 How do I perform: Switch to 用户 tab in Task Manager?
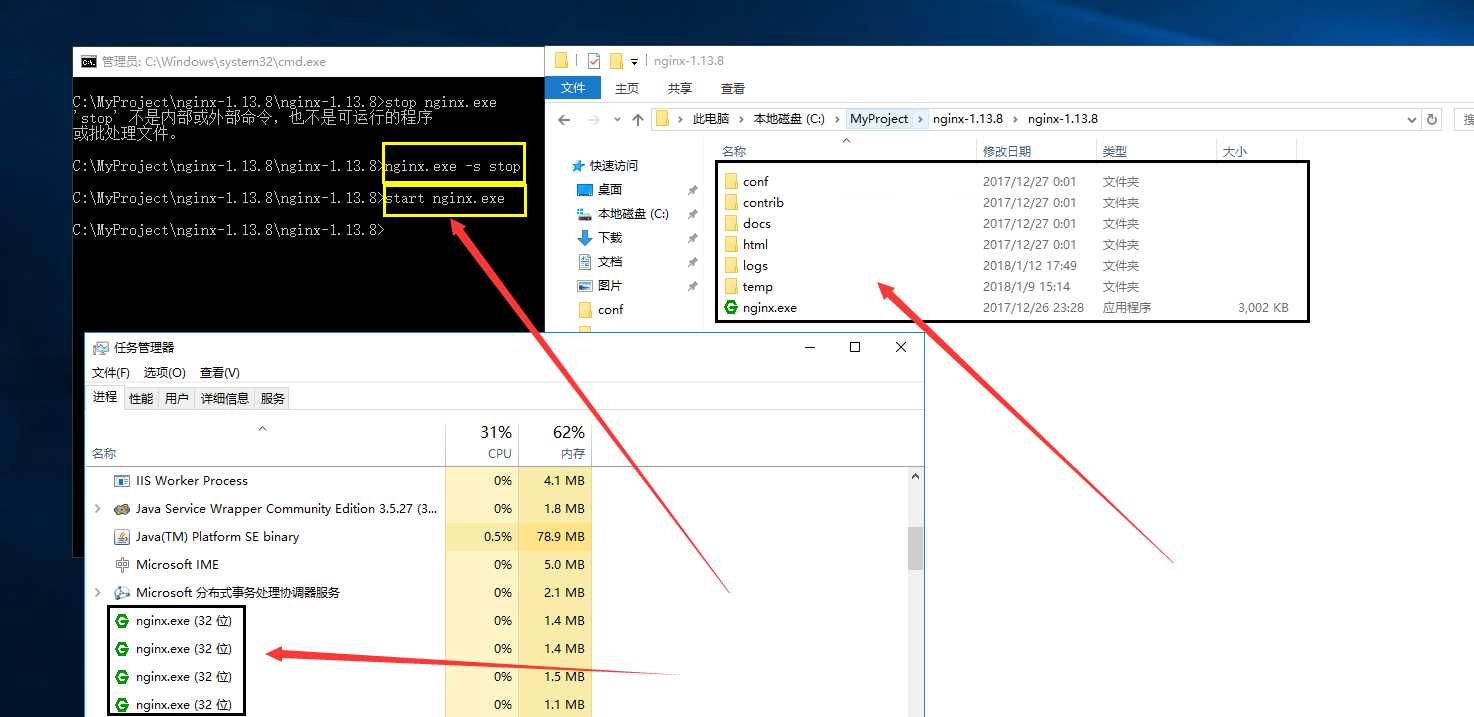click(177, 398)
